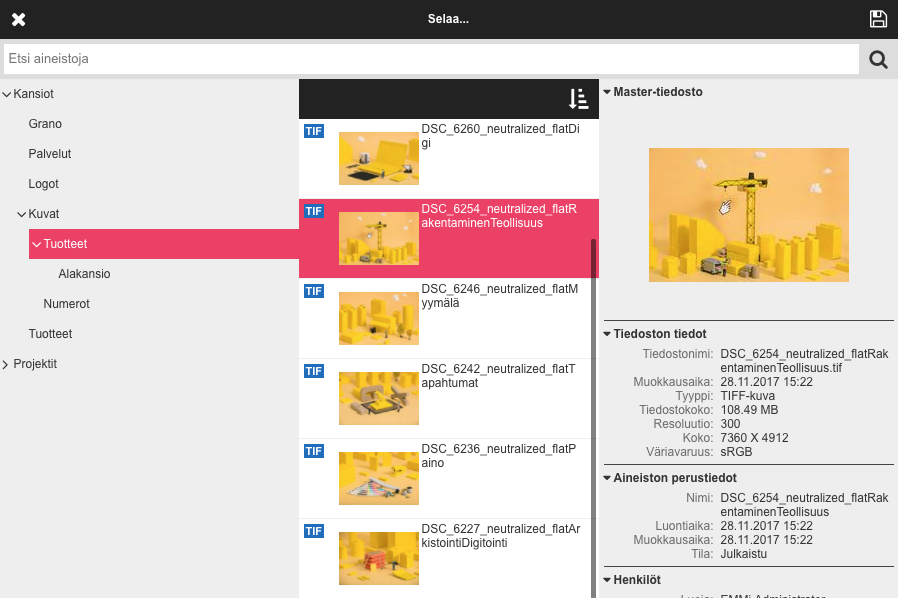Collapse the Master-tiedosto section
Screen dimensions: 898x598
tap(607, 92)
